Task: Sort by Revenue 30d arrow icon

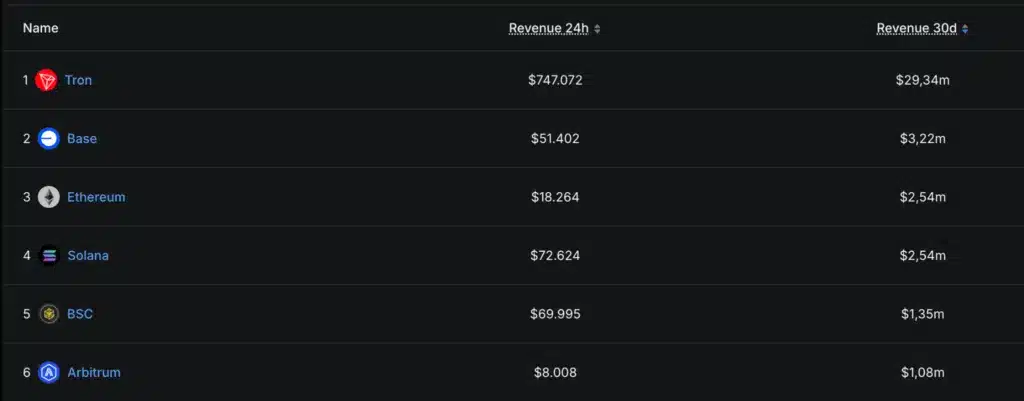Action: click(965, 29)
